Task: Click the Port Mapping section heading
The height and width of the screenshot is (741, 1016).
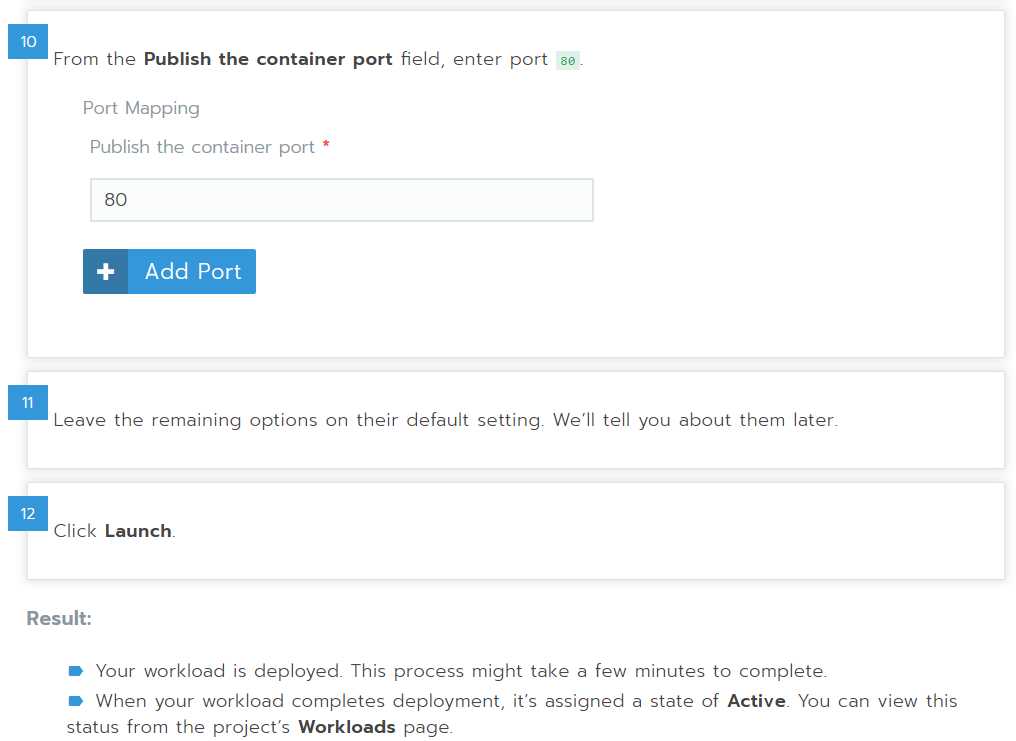Action: tap(141, 108)
